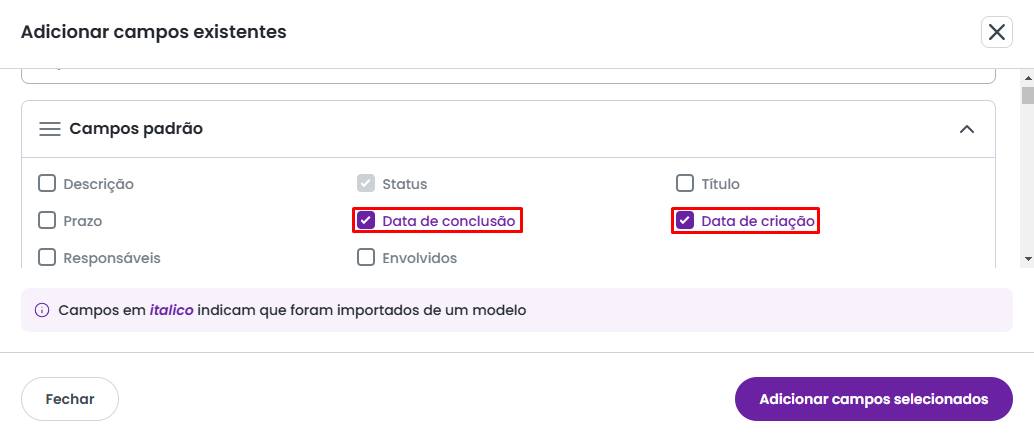Click the scrollbar up arrow

pyautogui.click(x=1027, y=77)
